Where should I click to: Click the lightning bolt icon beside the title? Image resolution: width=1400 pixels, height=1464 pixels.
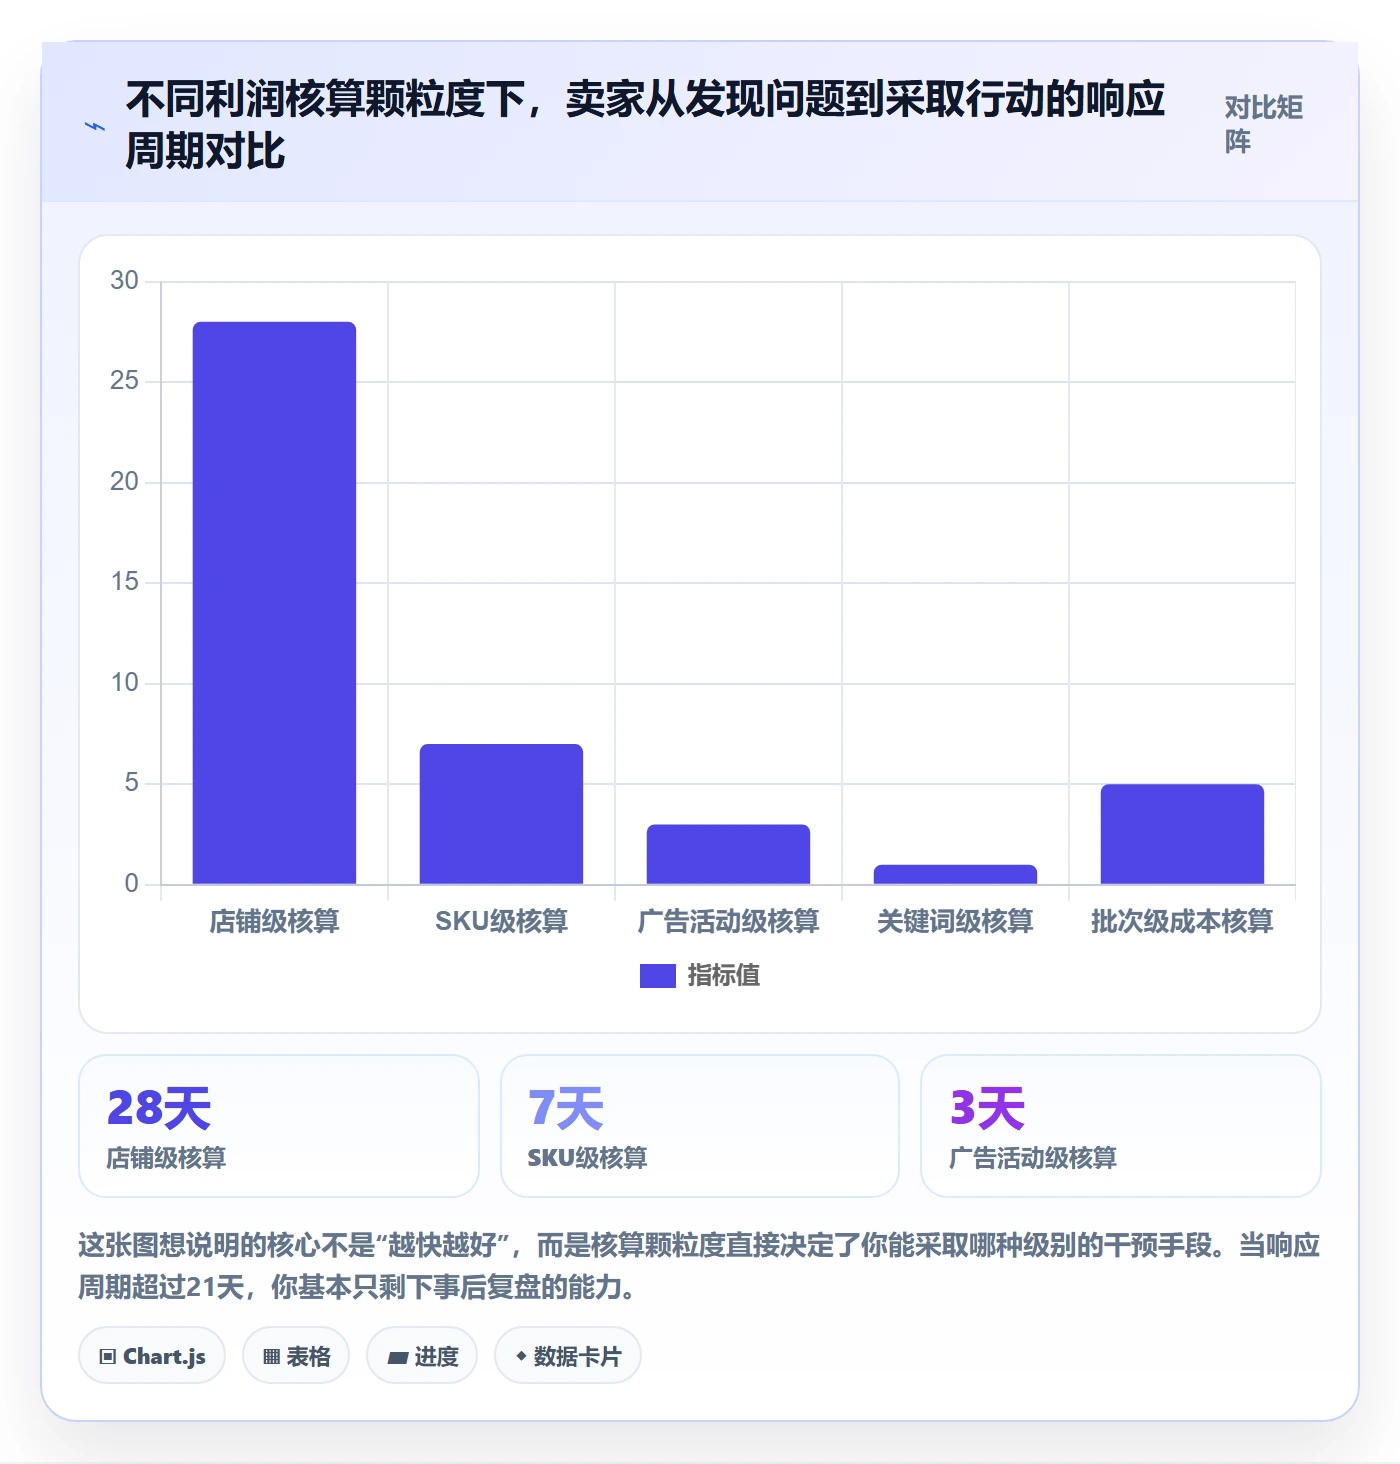pyautogui.click(x=95, y=126)
